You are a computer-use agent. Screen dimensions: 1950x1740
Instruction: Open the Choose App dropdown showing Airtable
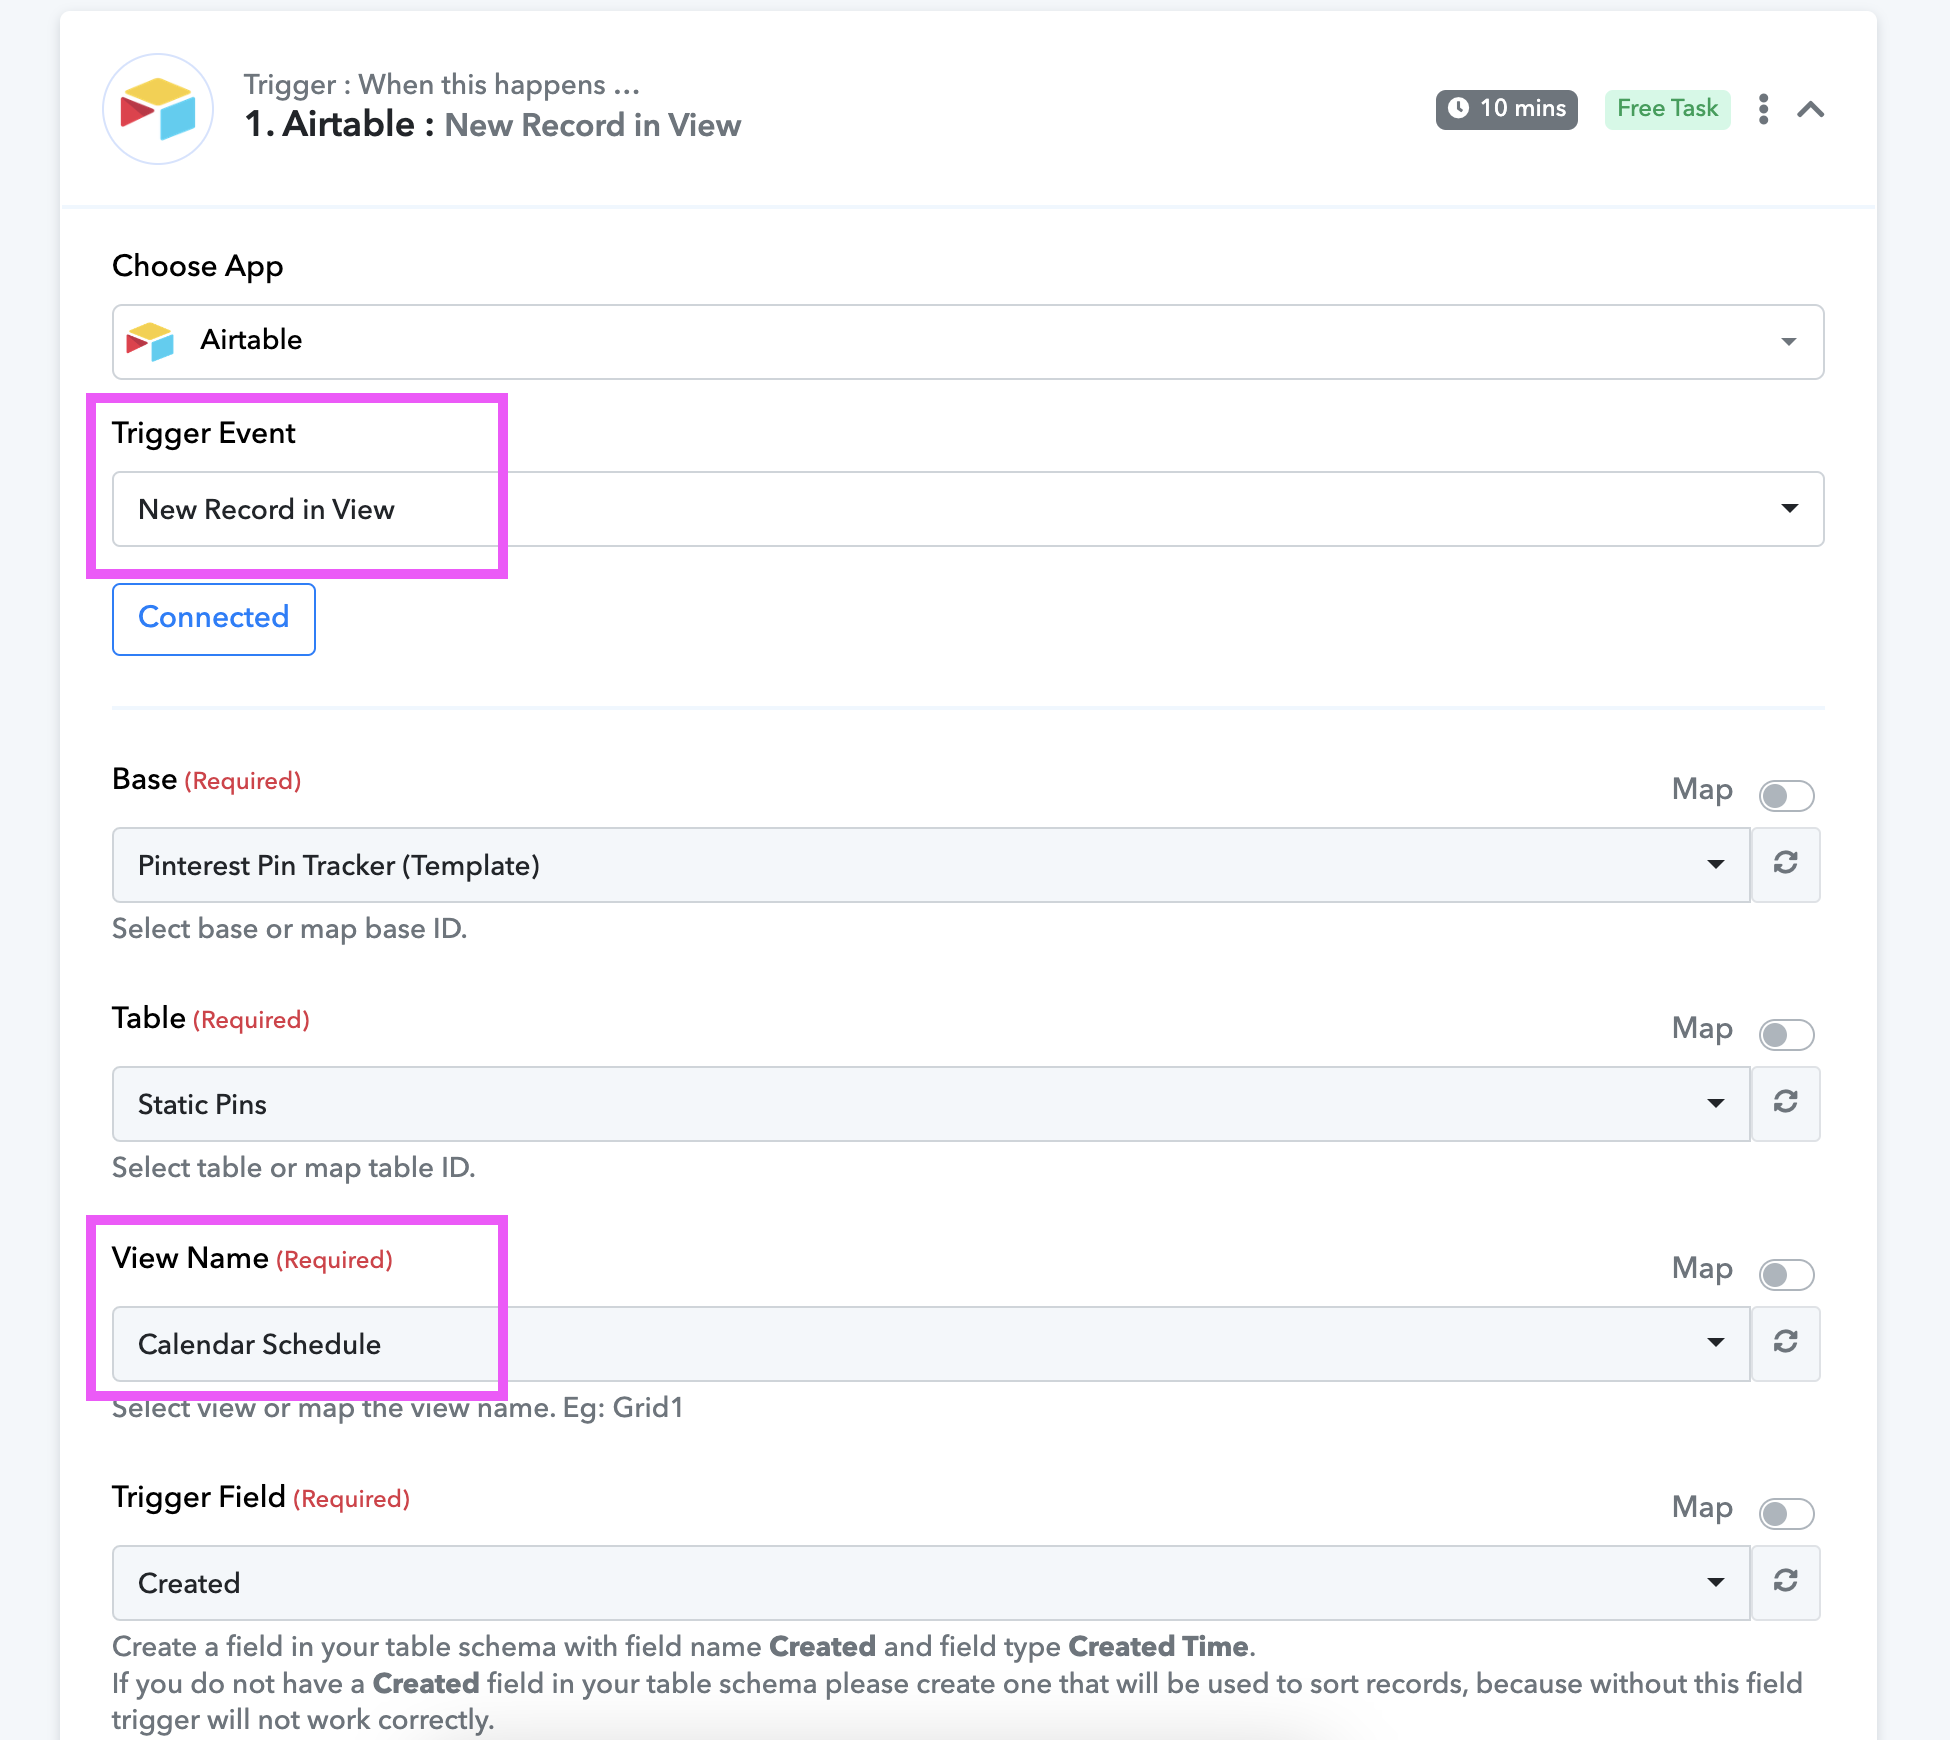[x=968, y=342]
